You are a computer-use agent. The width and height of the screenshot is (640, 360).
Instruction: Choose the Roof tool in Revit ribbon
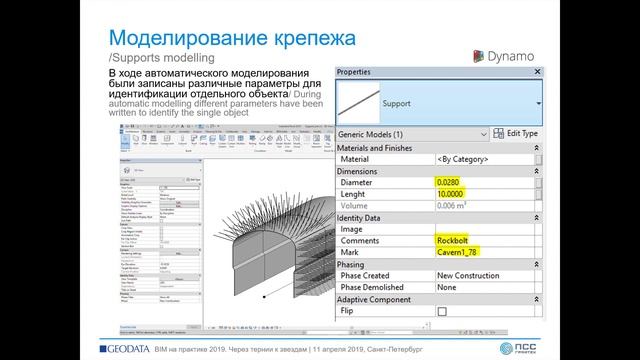(x=194, y=140)
